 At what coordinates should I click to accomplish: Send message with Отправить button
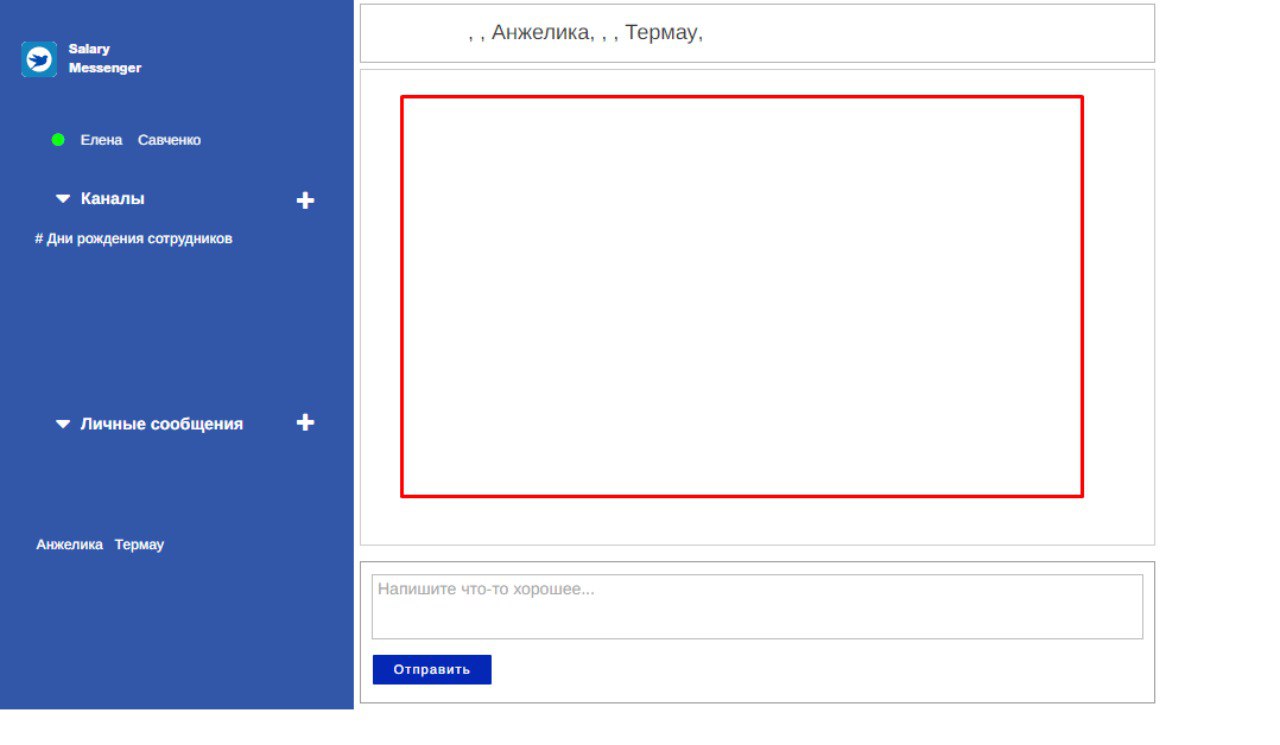tap(432, 670)
